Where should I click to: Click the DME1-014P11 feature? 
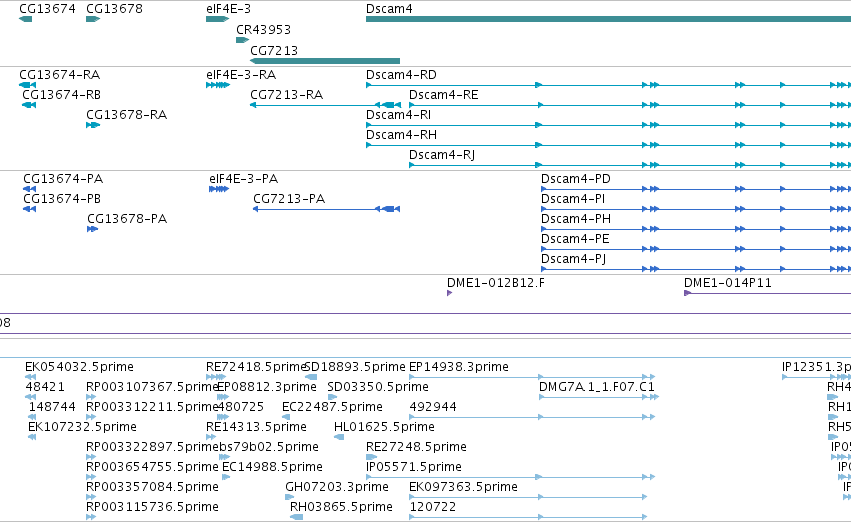[x=767, y=294]
